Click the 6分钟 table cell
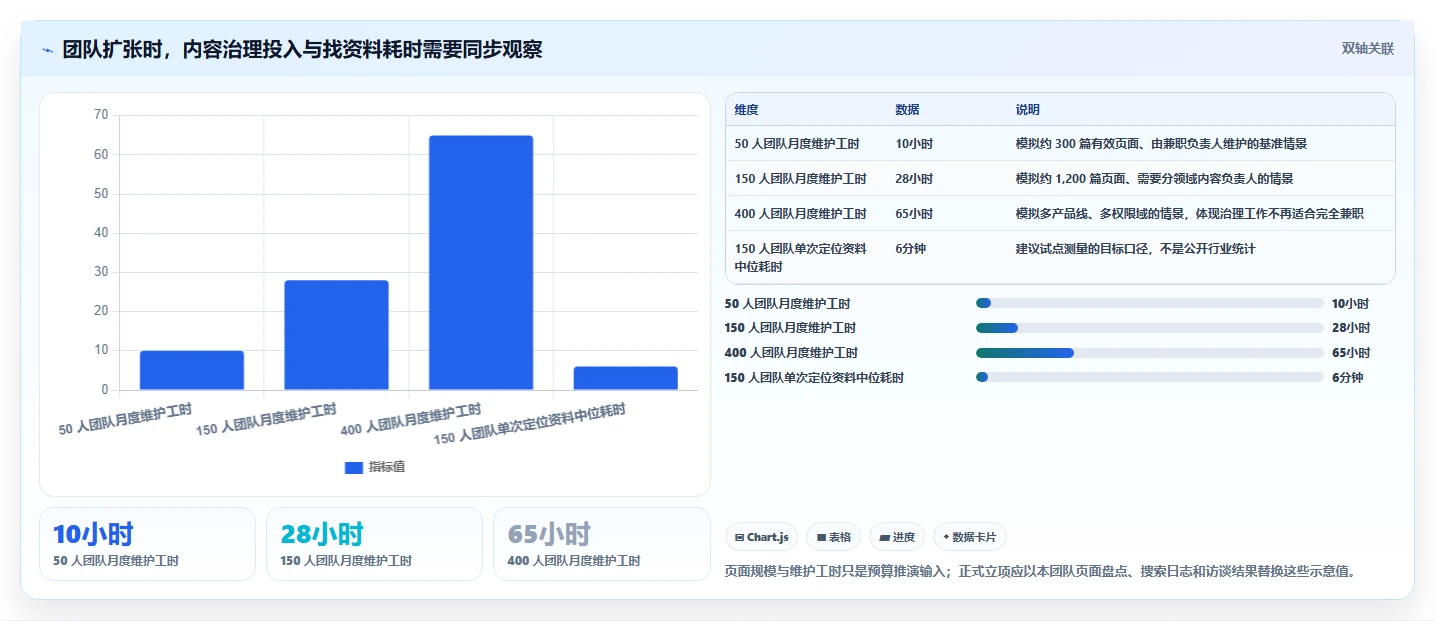This screenshot has width=1435, height=621. click(910, 249)
